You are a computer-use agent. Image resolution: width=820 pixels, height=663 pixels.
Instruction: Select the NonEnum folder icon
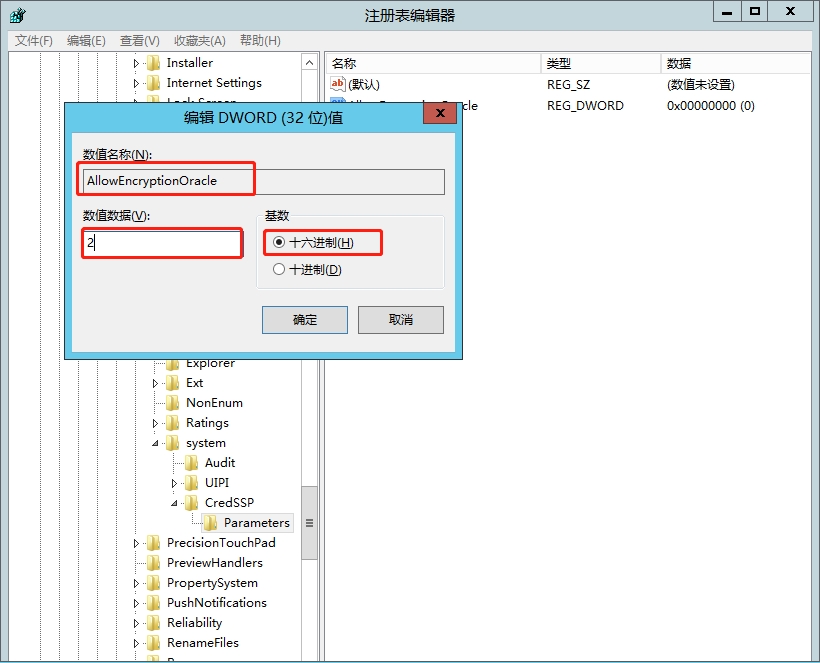[x=173, y=403]
